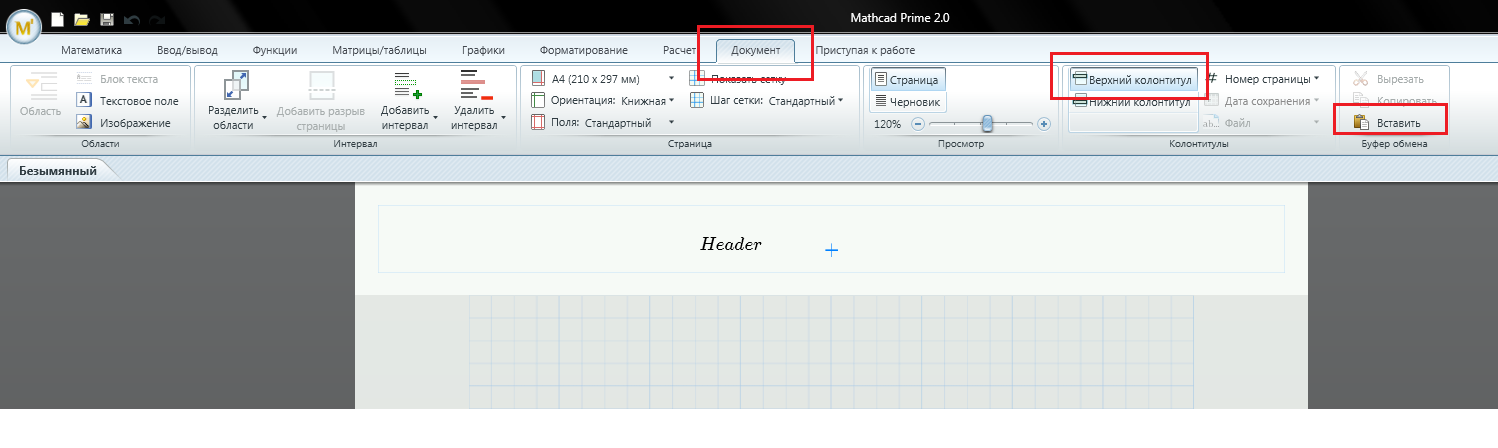Select the Документ ribbon tab
Screen dimensions: 1498x448
756,50
